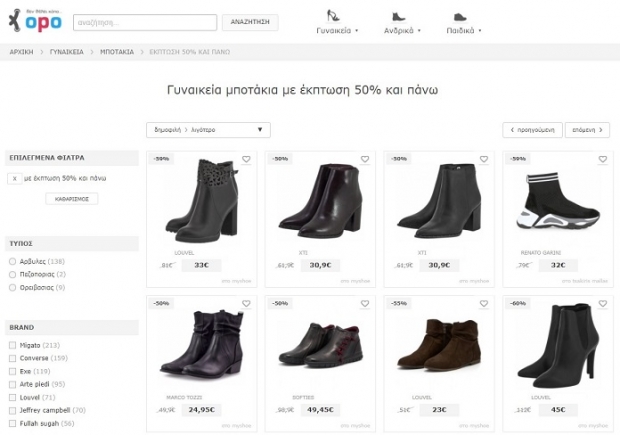Open the brown suede Louvel boot image
Screen dimensions: 620x435
click(439, 345)
